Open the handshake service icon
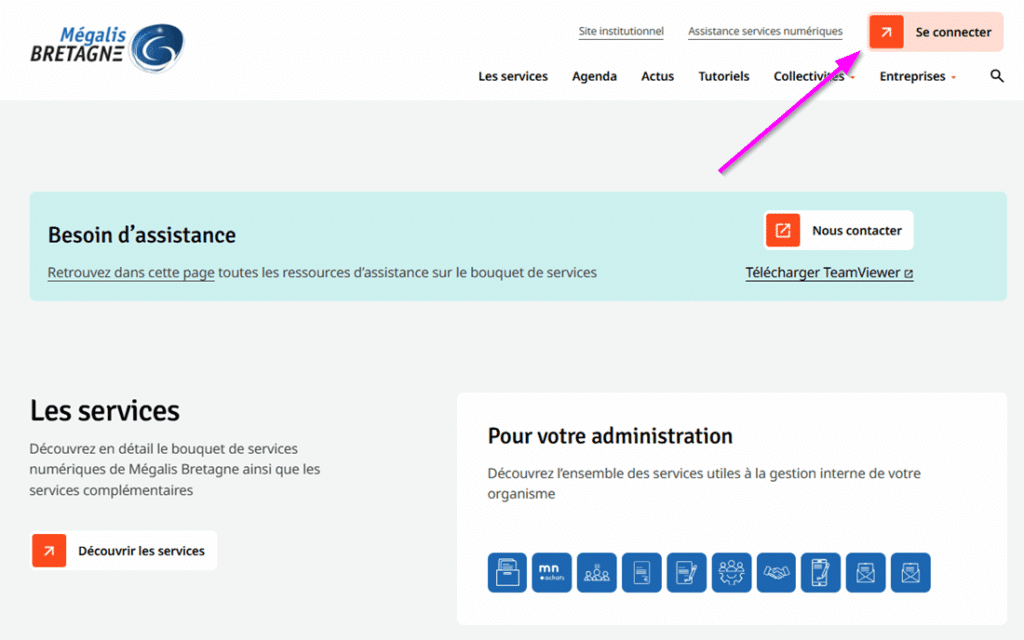Image resolution: width=1024 pixels, height=640 pixels. 776,573
